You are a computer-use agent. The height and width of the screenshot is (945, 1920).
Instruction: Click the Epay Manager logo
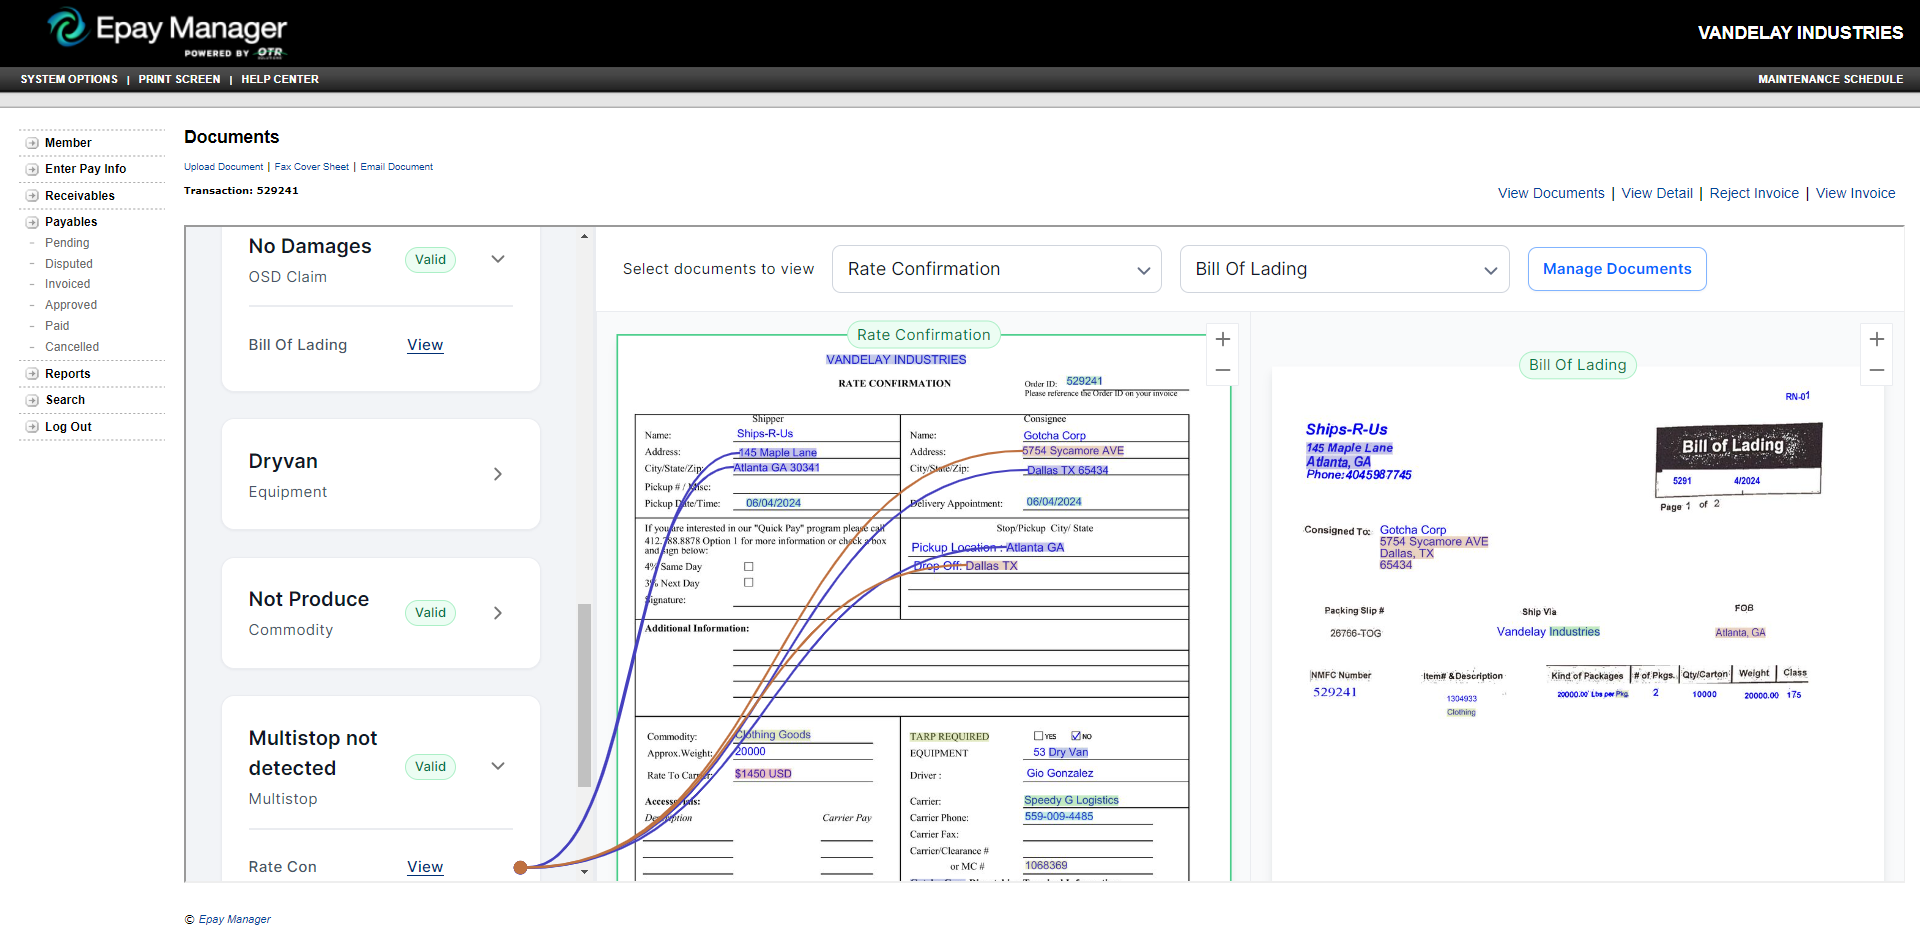(x=167, y=32)
